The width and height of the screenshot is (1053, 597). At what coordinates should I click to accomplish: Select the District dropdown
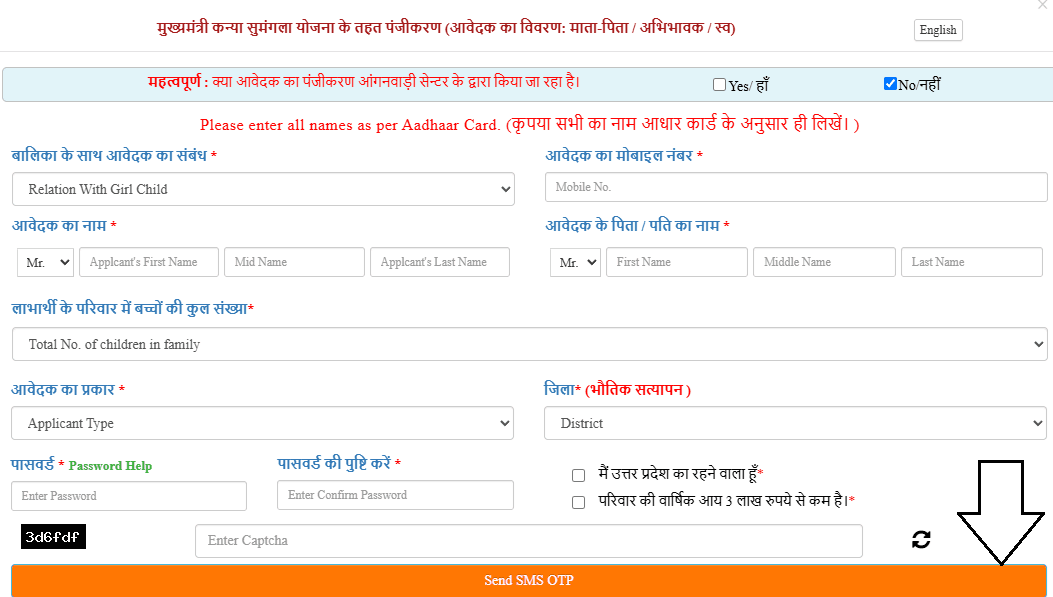point(795,423)
